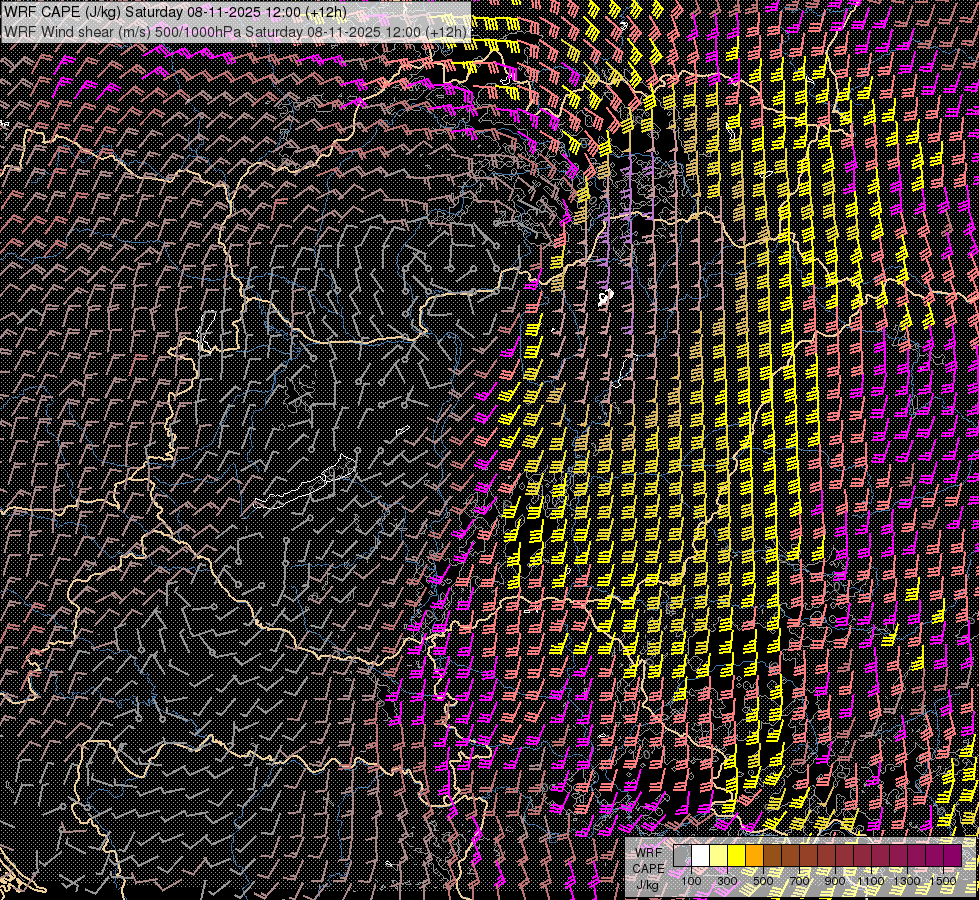Click the WRF Wind shear title line
979x900 pixels.
236,32
